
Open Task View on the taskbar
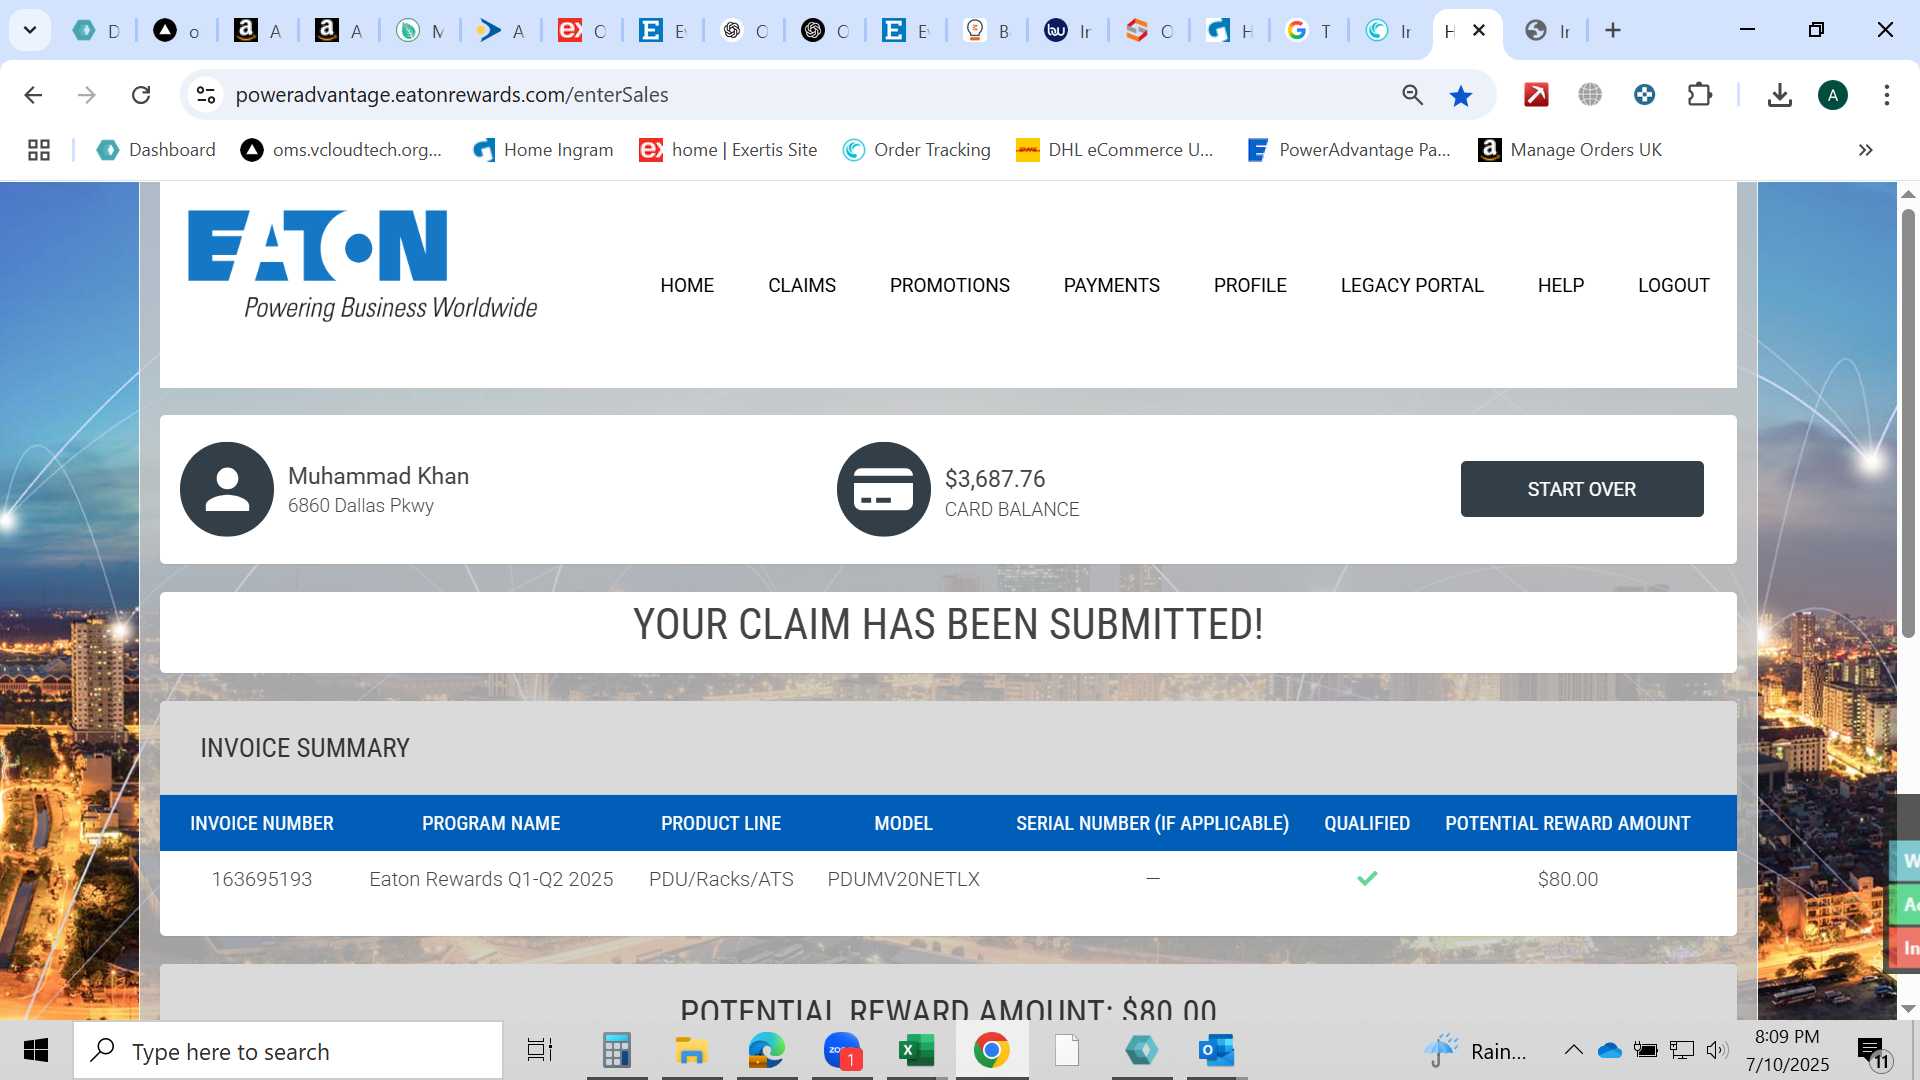tap(540, 1050)
